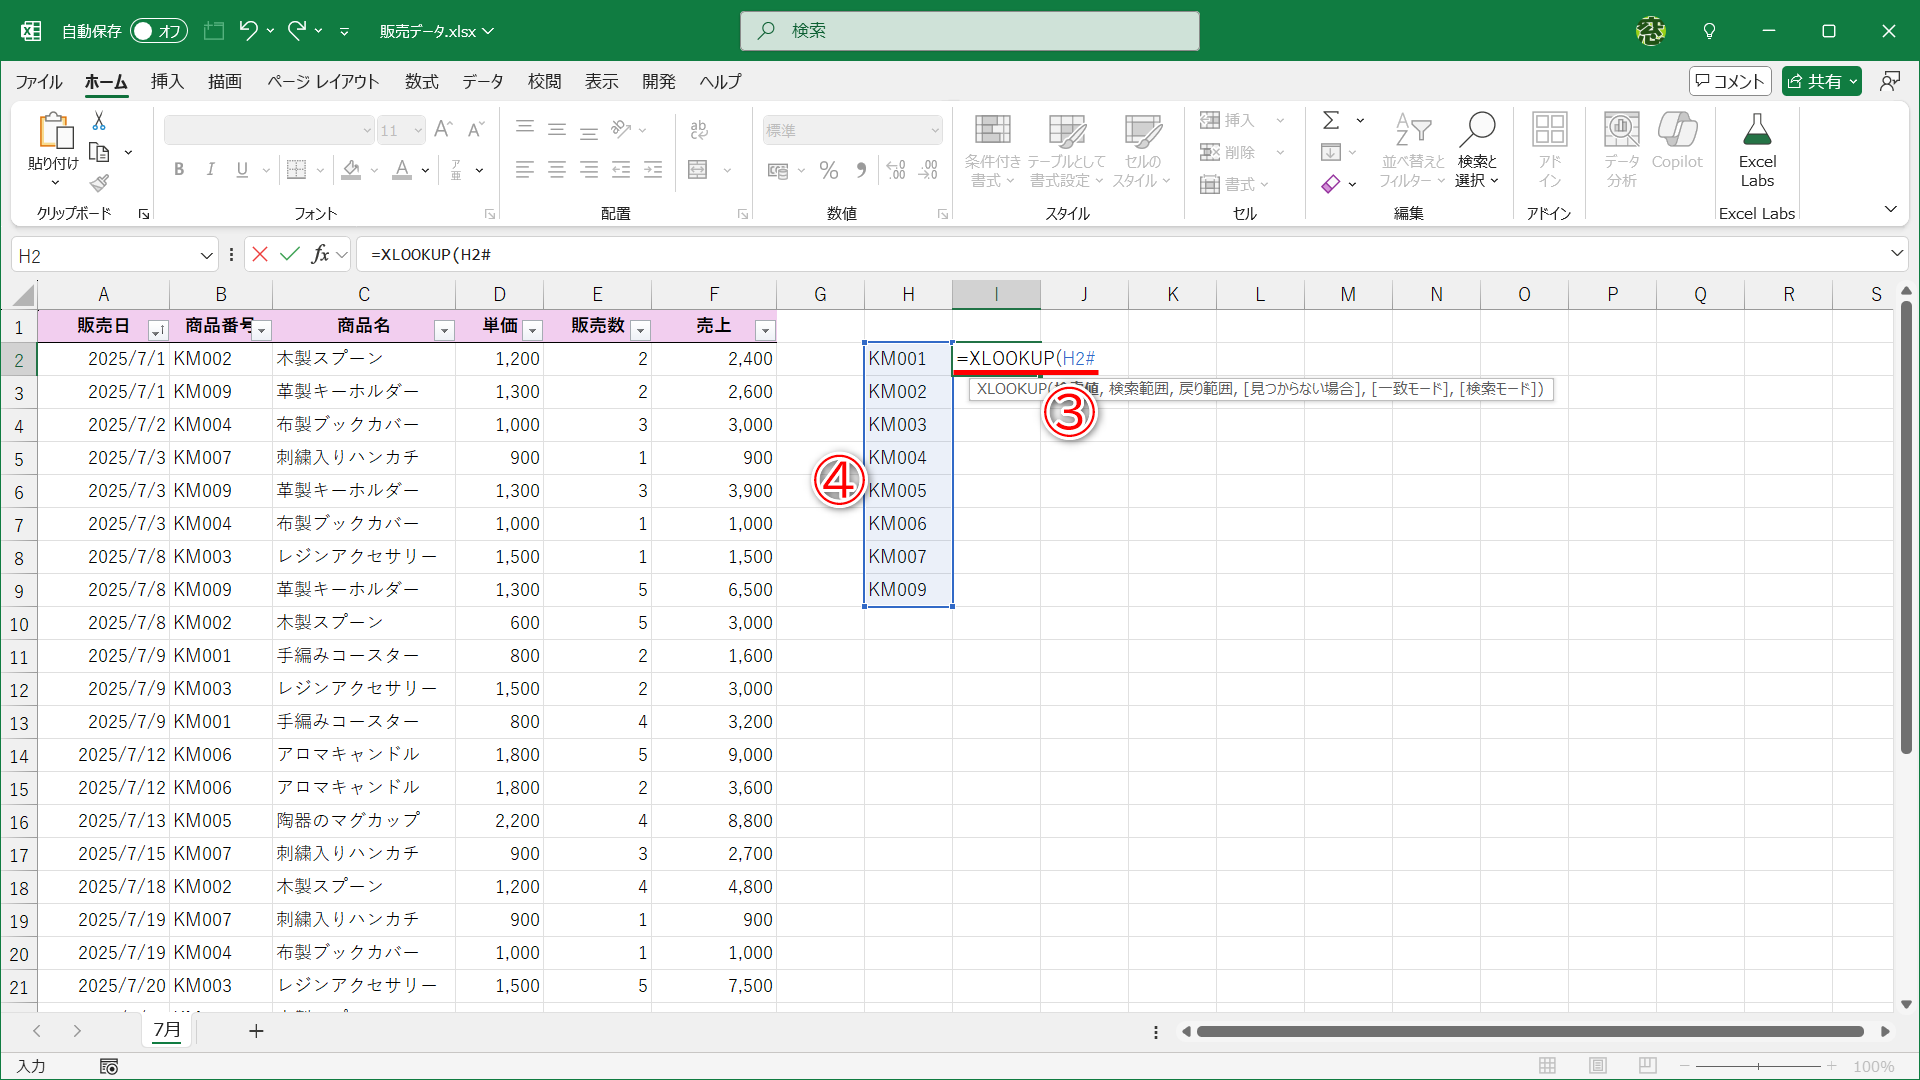Image resolution: width=1920 pixels, height=1080 pixels.
Task: Open 並べ替えとフィルター (Sort & Filter)
Action: click(1411, 150)
